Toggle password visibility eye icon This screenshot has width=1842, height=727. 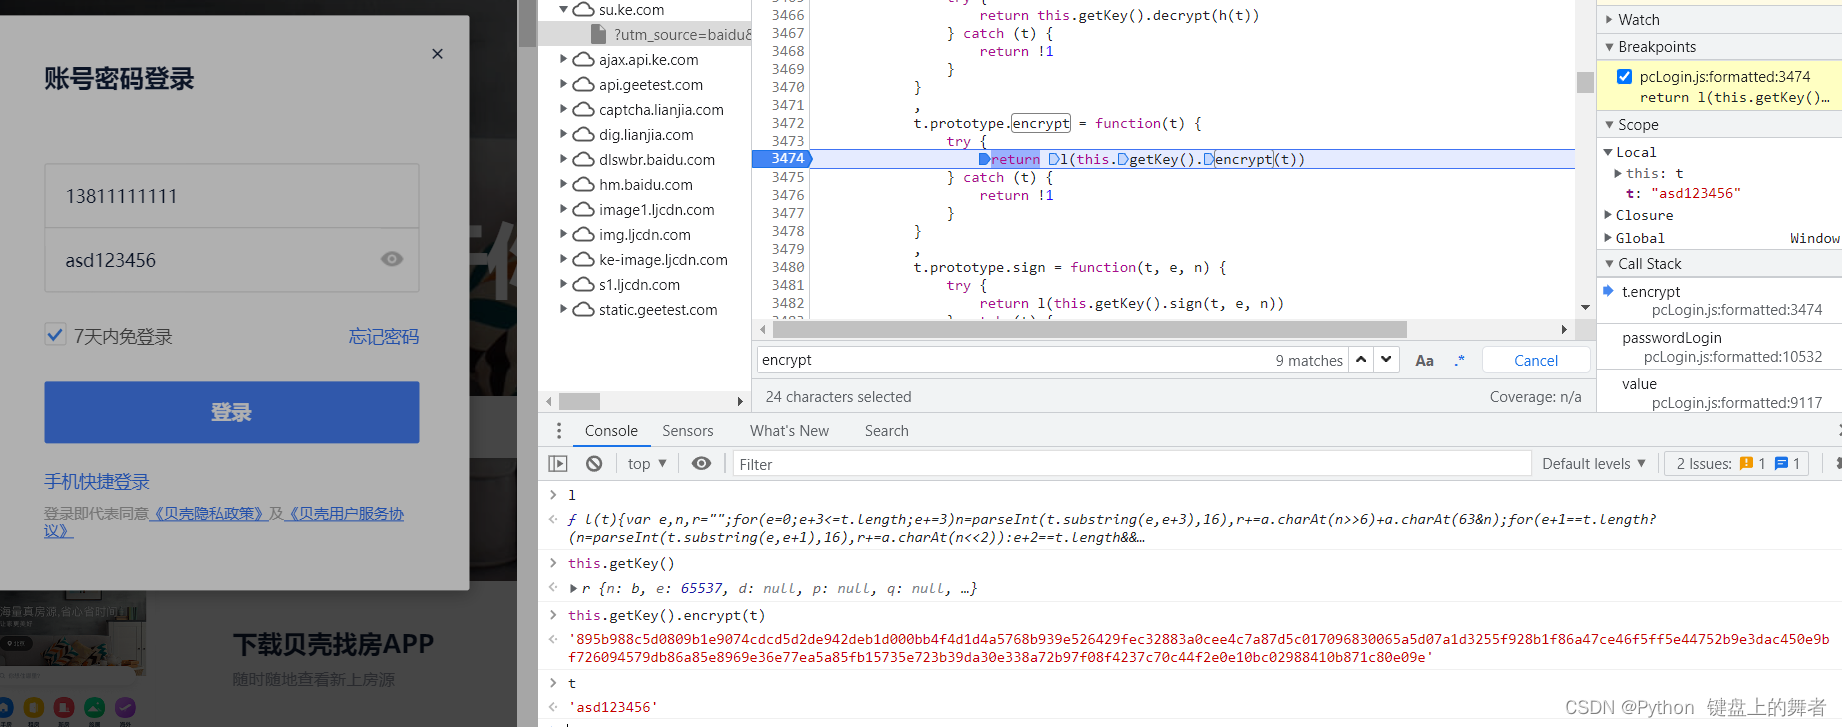click(x=392, y=259)
